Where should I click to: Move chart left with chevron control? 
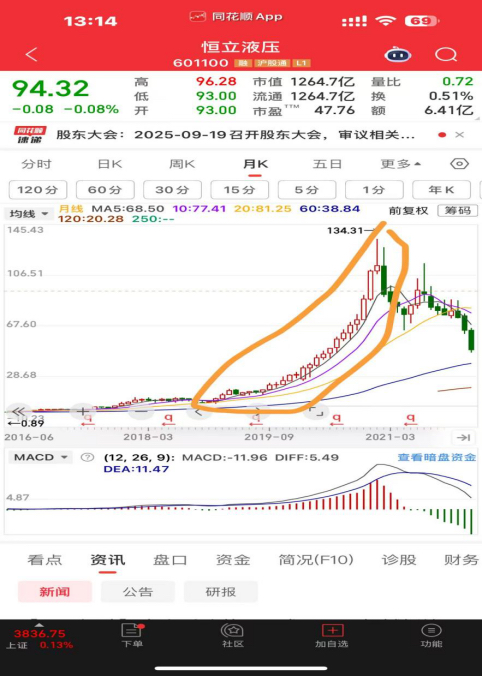(x=199, y=412)
